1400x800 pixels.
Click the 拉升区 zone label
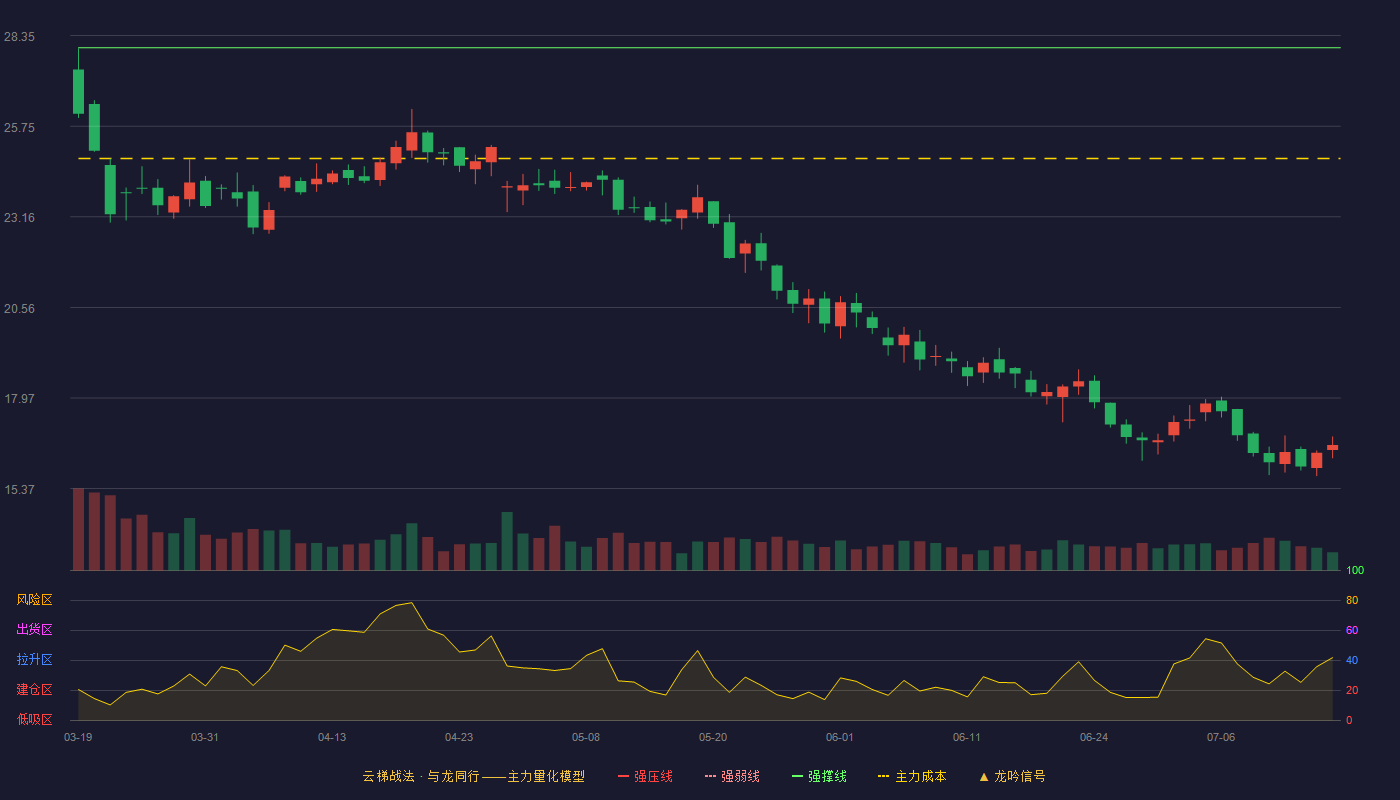point(34,660)
